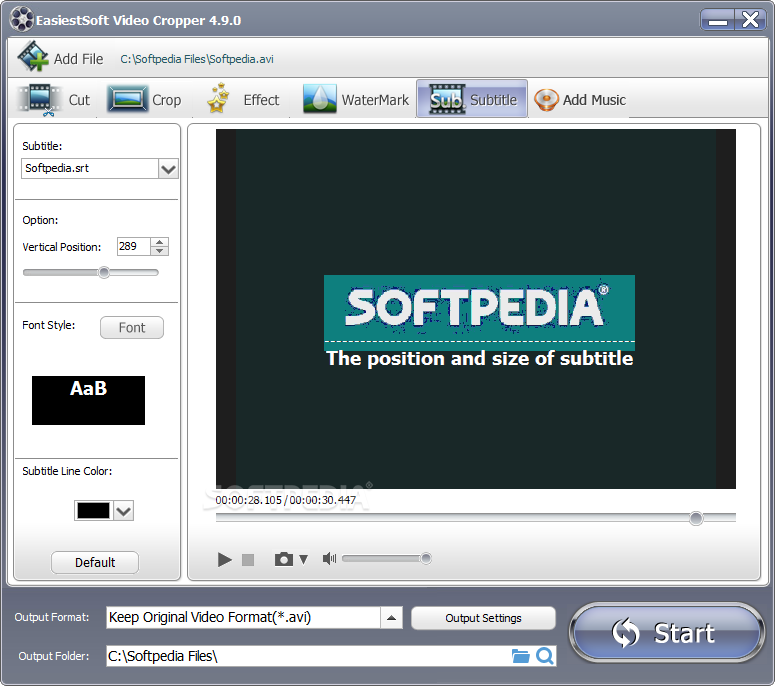Image resolution: width=775 pixels, height=686 pixels.
Task: Select the Subtitle tab
Action: (x=472, y=99)
